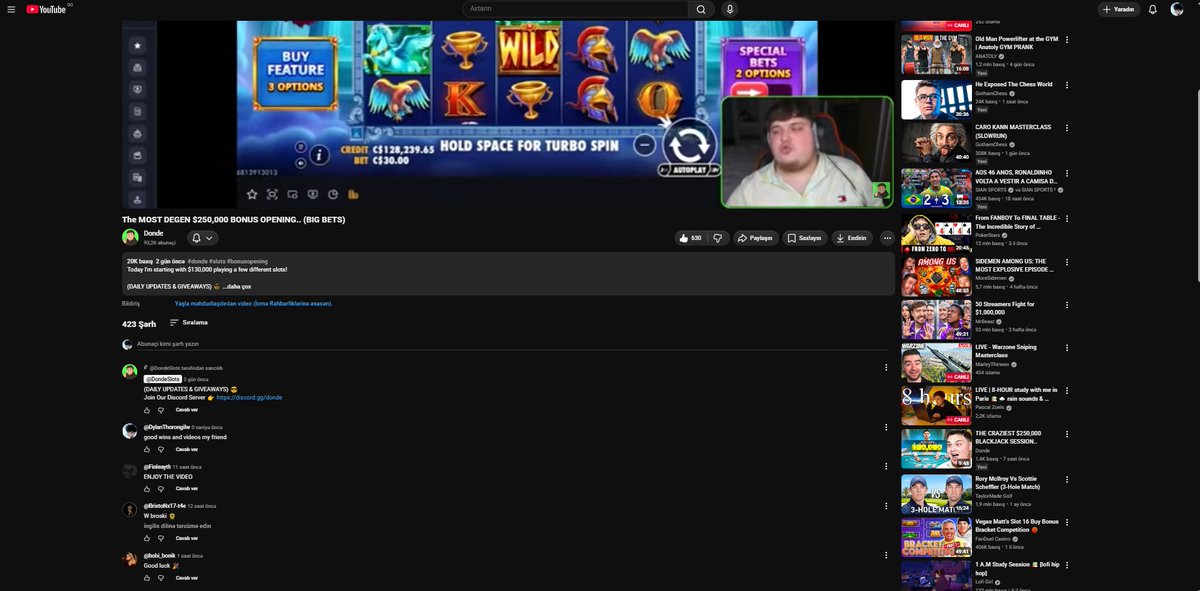Go to YouTube home via logo

coord(46,9)
